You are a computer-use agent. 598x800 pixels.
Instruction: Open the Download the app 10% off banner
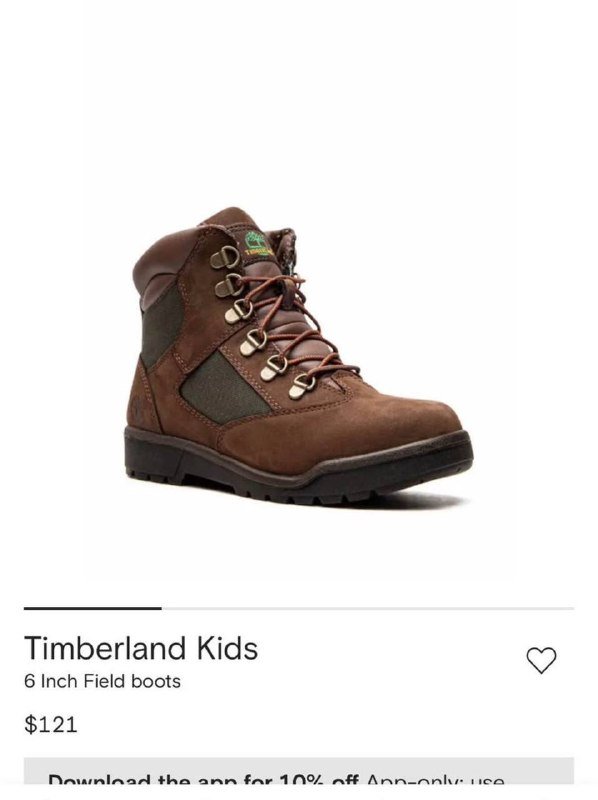coord(298,771)
